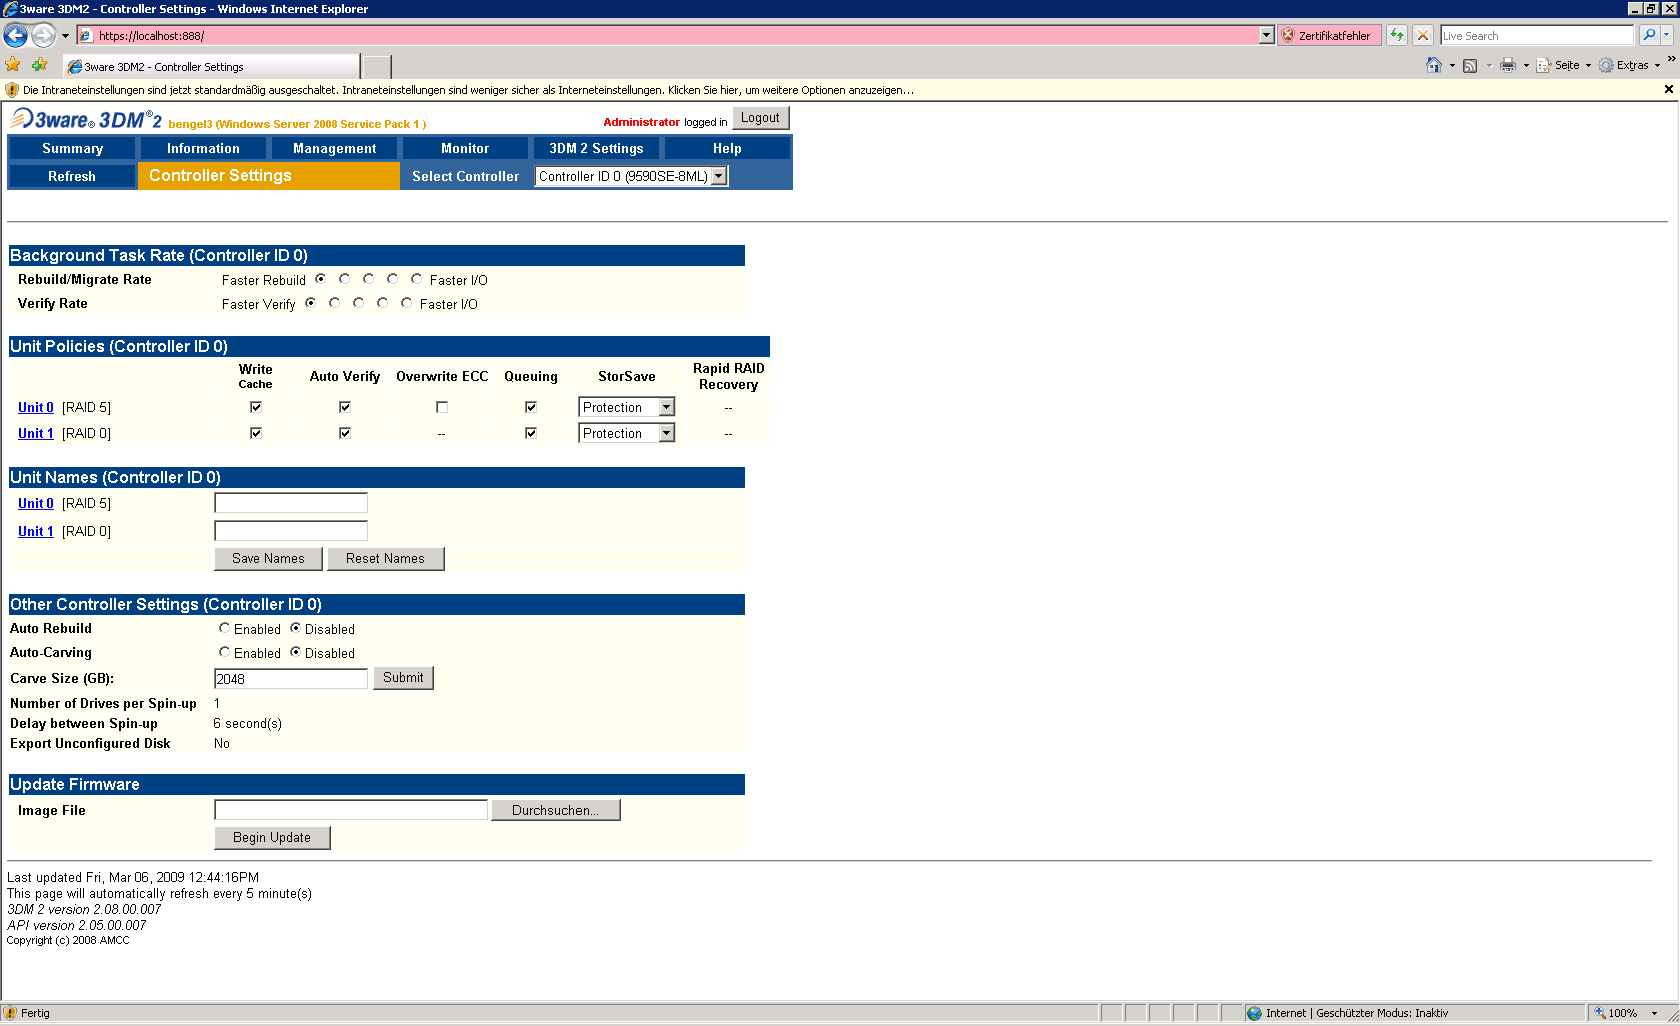Toggle Queuing for Unit 0
The width and height of the screenshot is (1680, 1026).
click(x=531, y=407)
